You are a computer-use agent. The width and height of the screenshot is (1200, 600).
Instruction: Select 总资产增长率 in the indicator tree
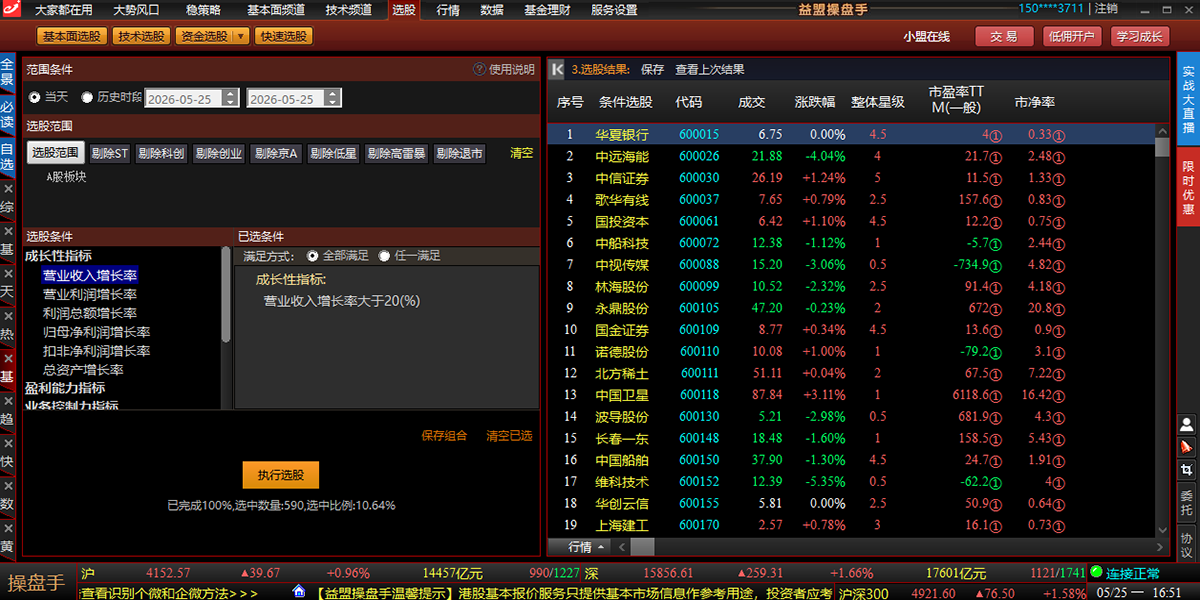[83, 370]
